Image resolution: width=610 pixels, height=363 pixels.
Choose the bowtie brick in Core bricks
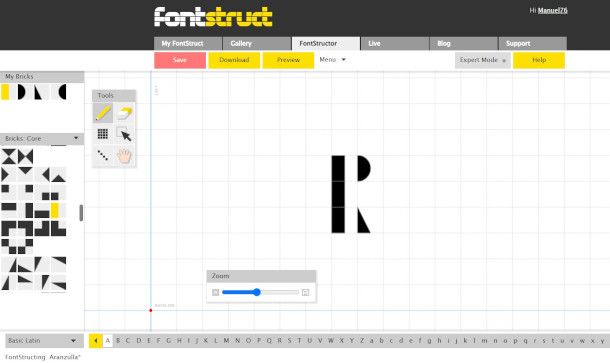point(25,156)
